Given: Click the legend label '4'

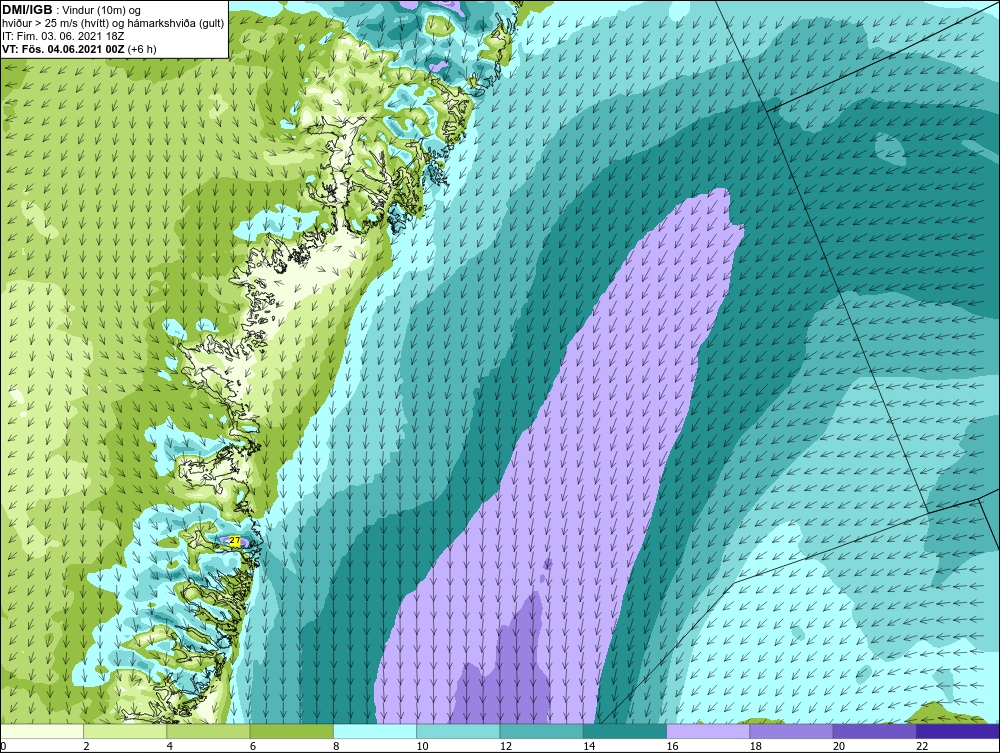Looking at the screenshot, I should tap(170, 747).
